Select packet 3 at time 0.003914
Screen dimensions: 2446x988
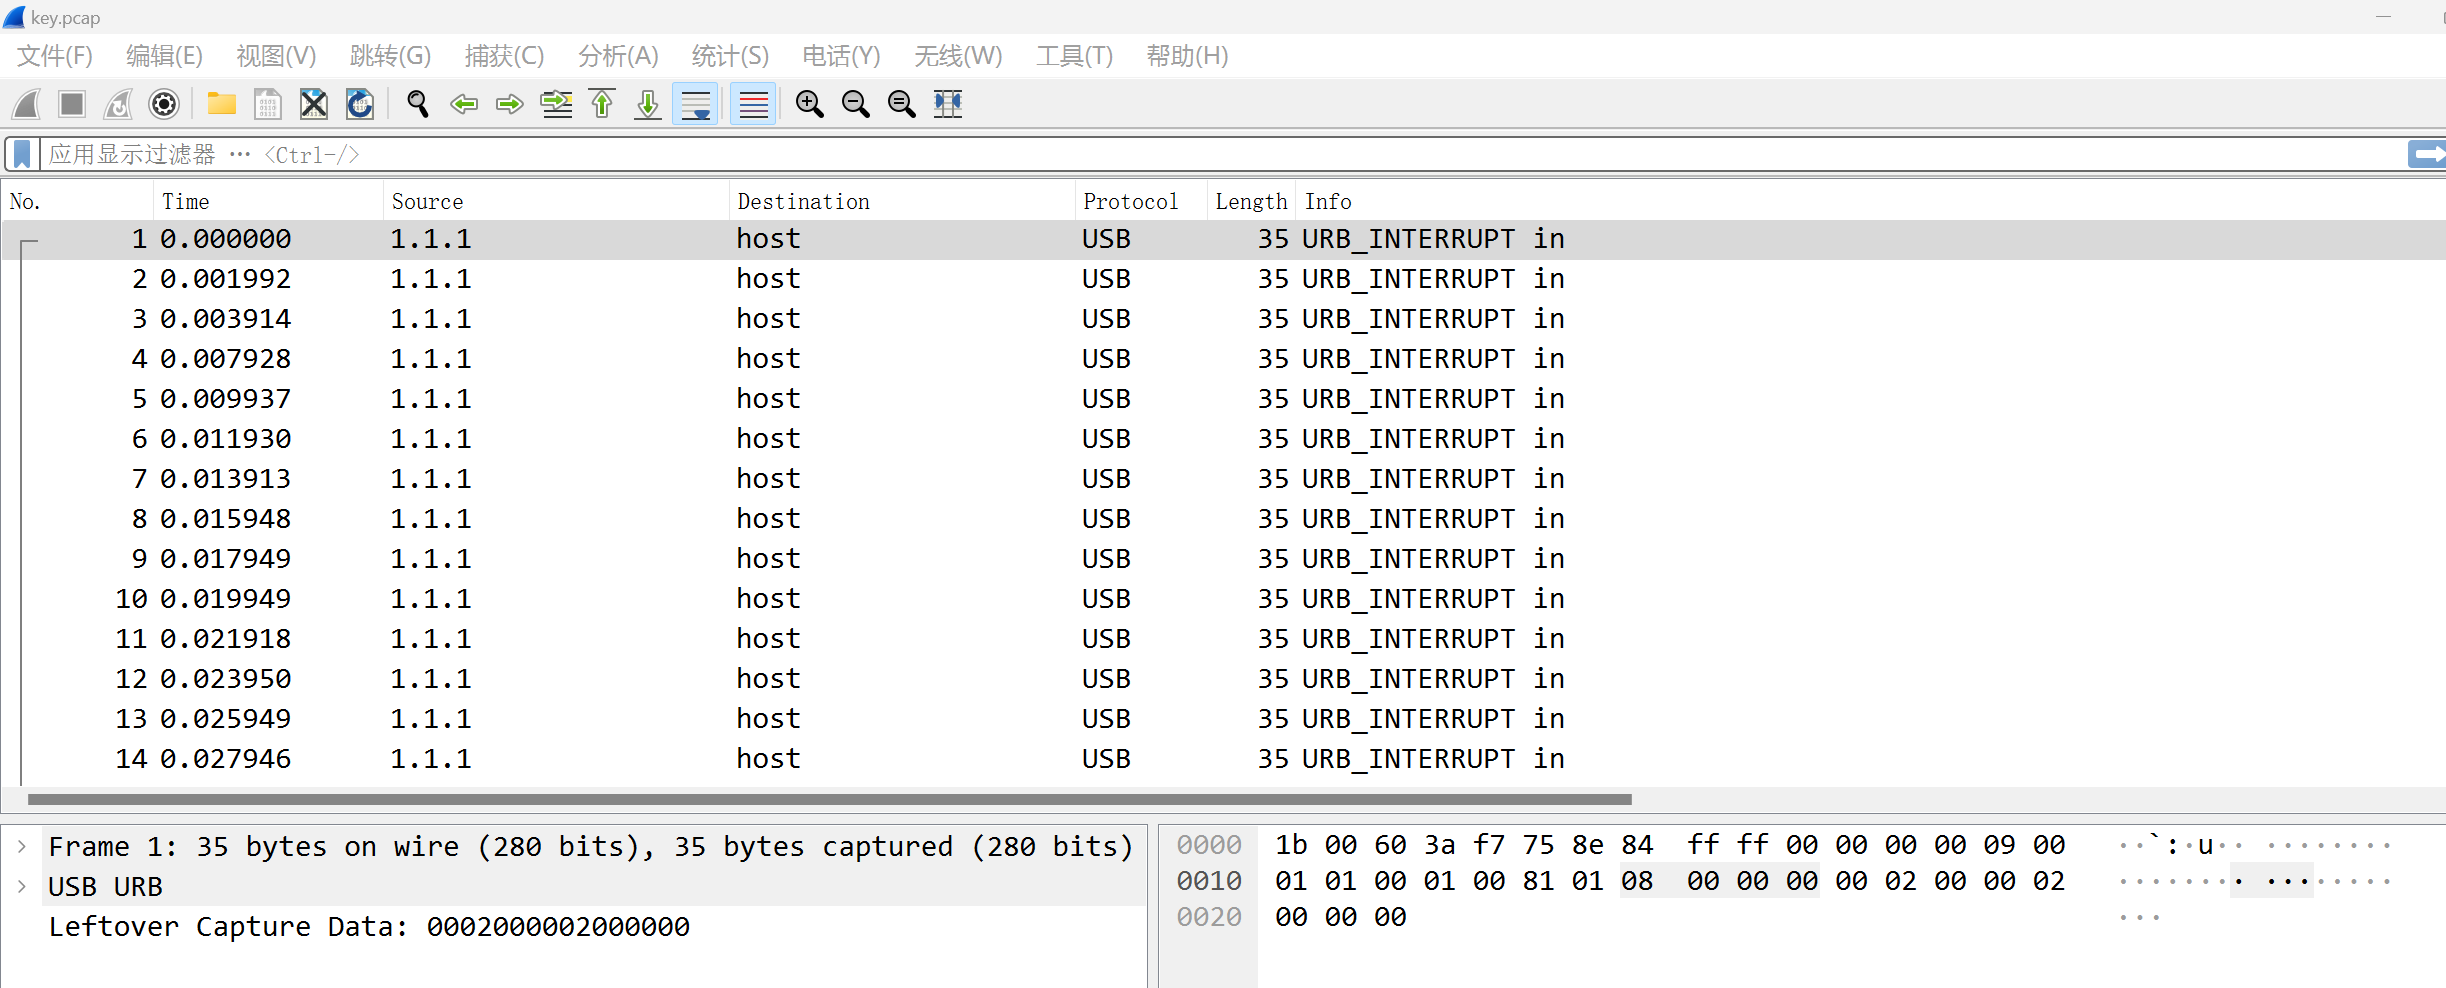(x=1224, y=319)
